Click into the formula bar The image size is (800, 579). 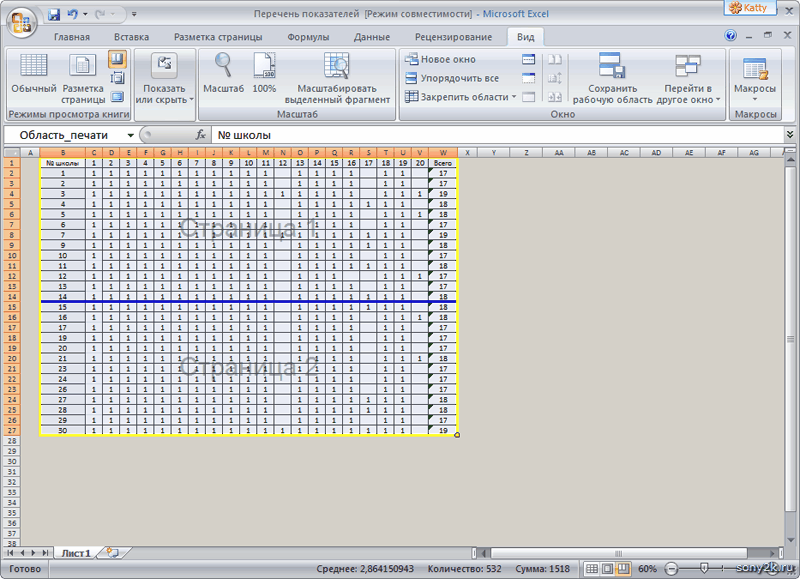[497, 135]
